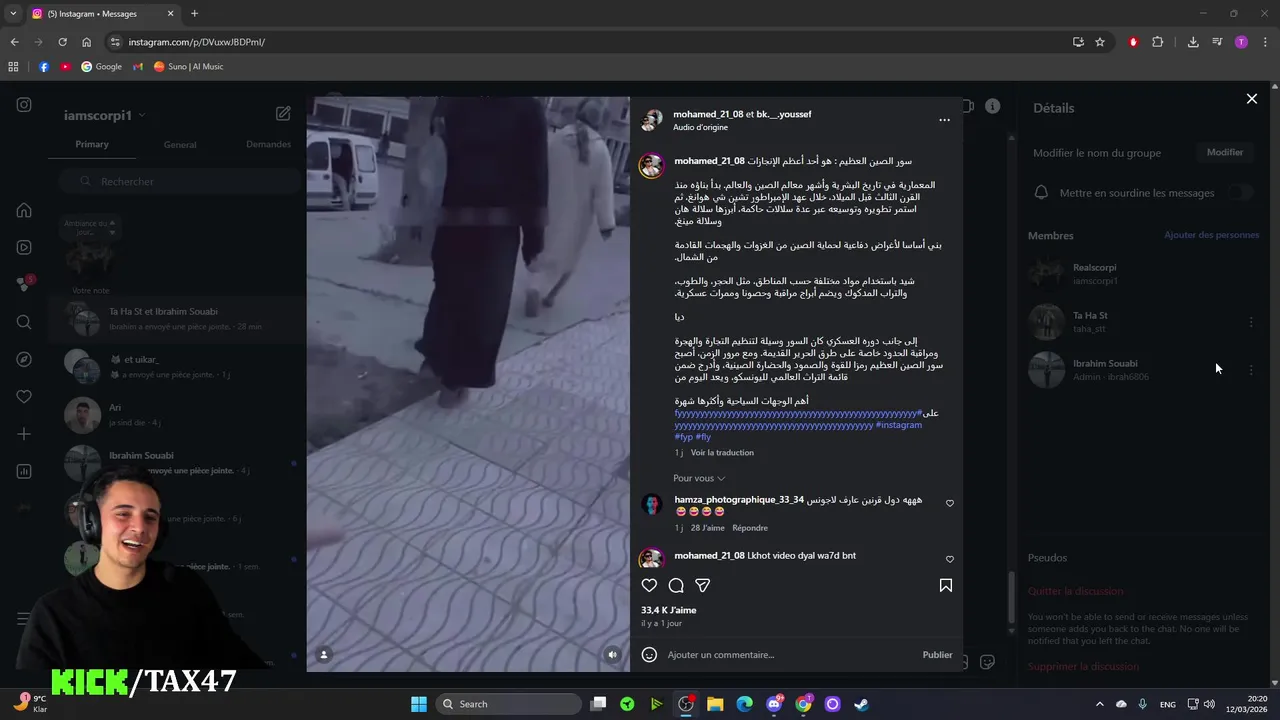Close the post overlay with the X
This screenshot has height=720, width=1280.
pyautogui.click(x=1251, y=99)
